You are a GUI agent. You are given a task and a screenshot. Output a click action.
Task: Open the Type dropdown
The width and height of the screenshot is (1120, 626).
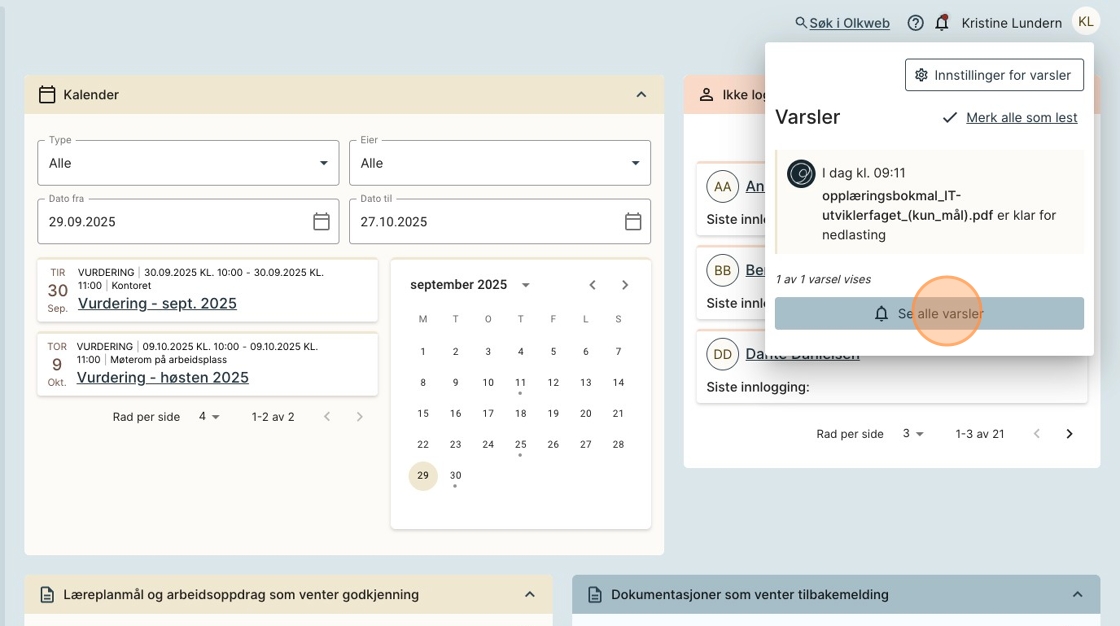point(188,163)
